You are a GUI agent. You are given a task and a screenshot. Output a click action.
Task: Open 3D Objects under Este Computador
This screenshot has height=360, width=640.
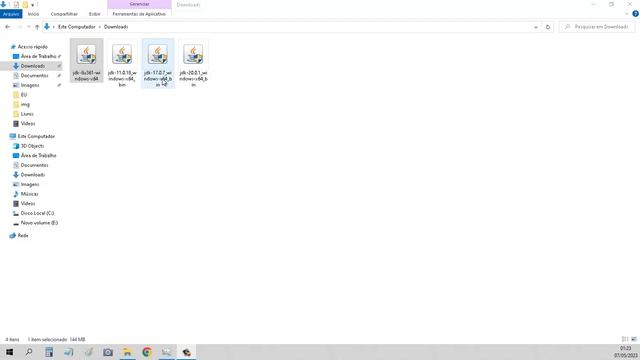click(32, 146)
